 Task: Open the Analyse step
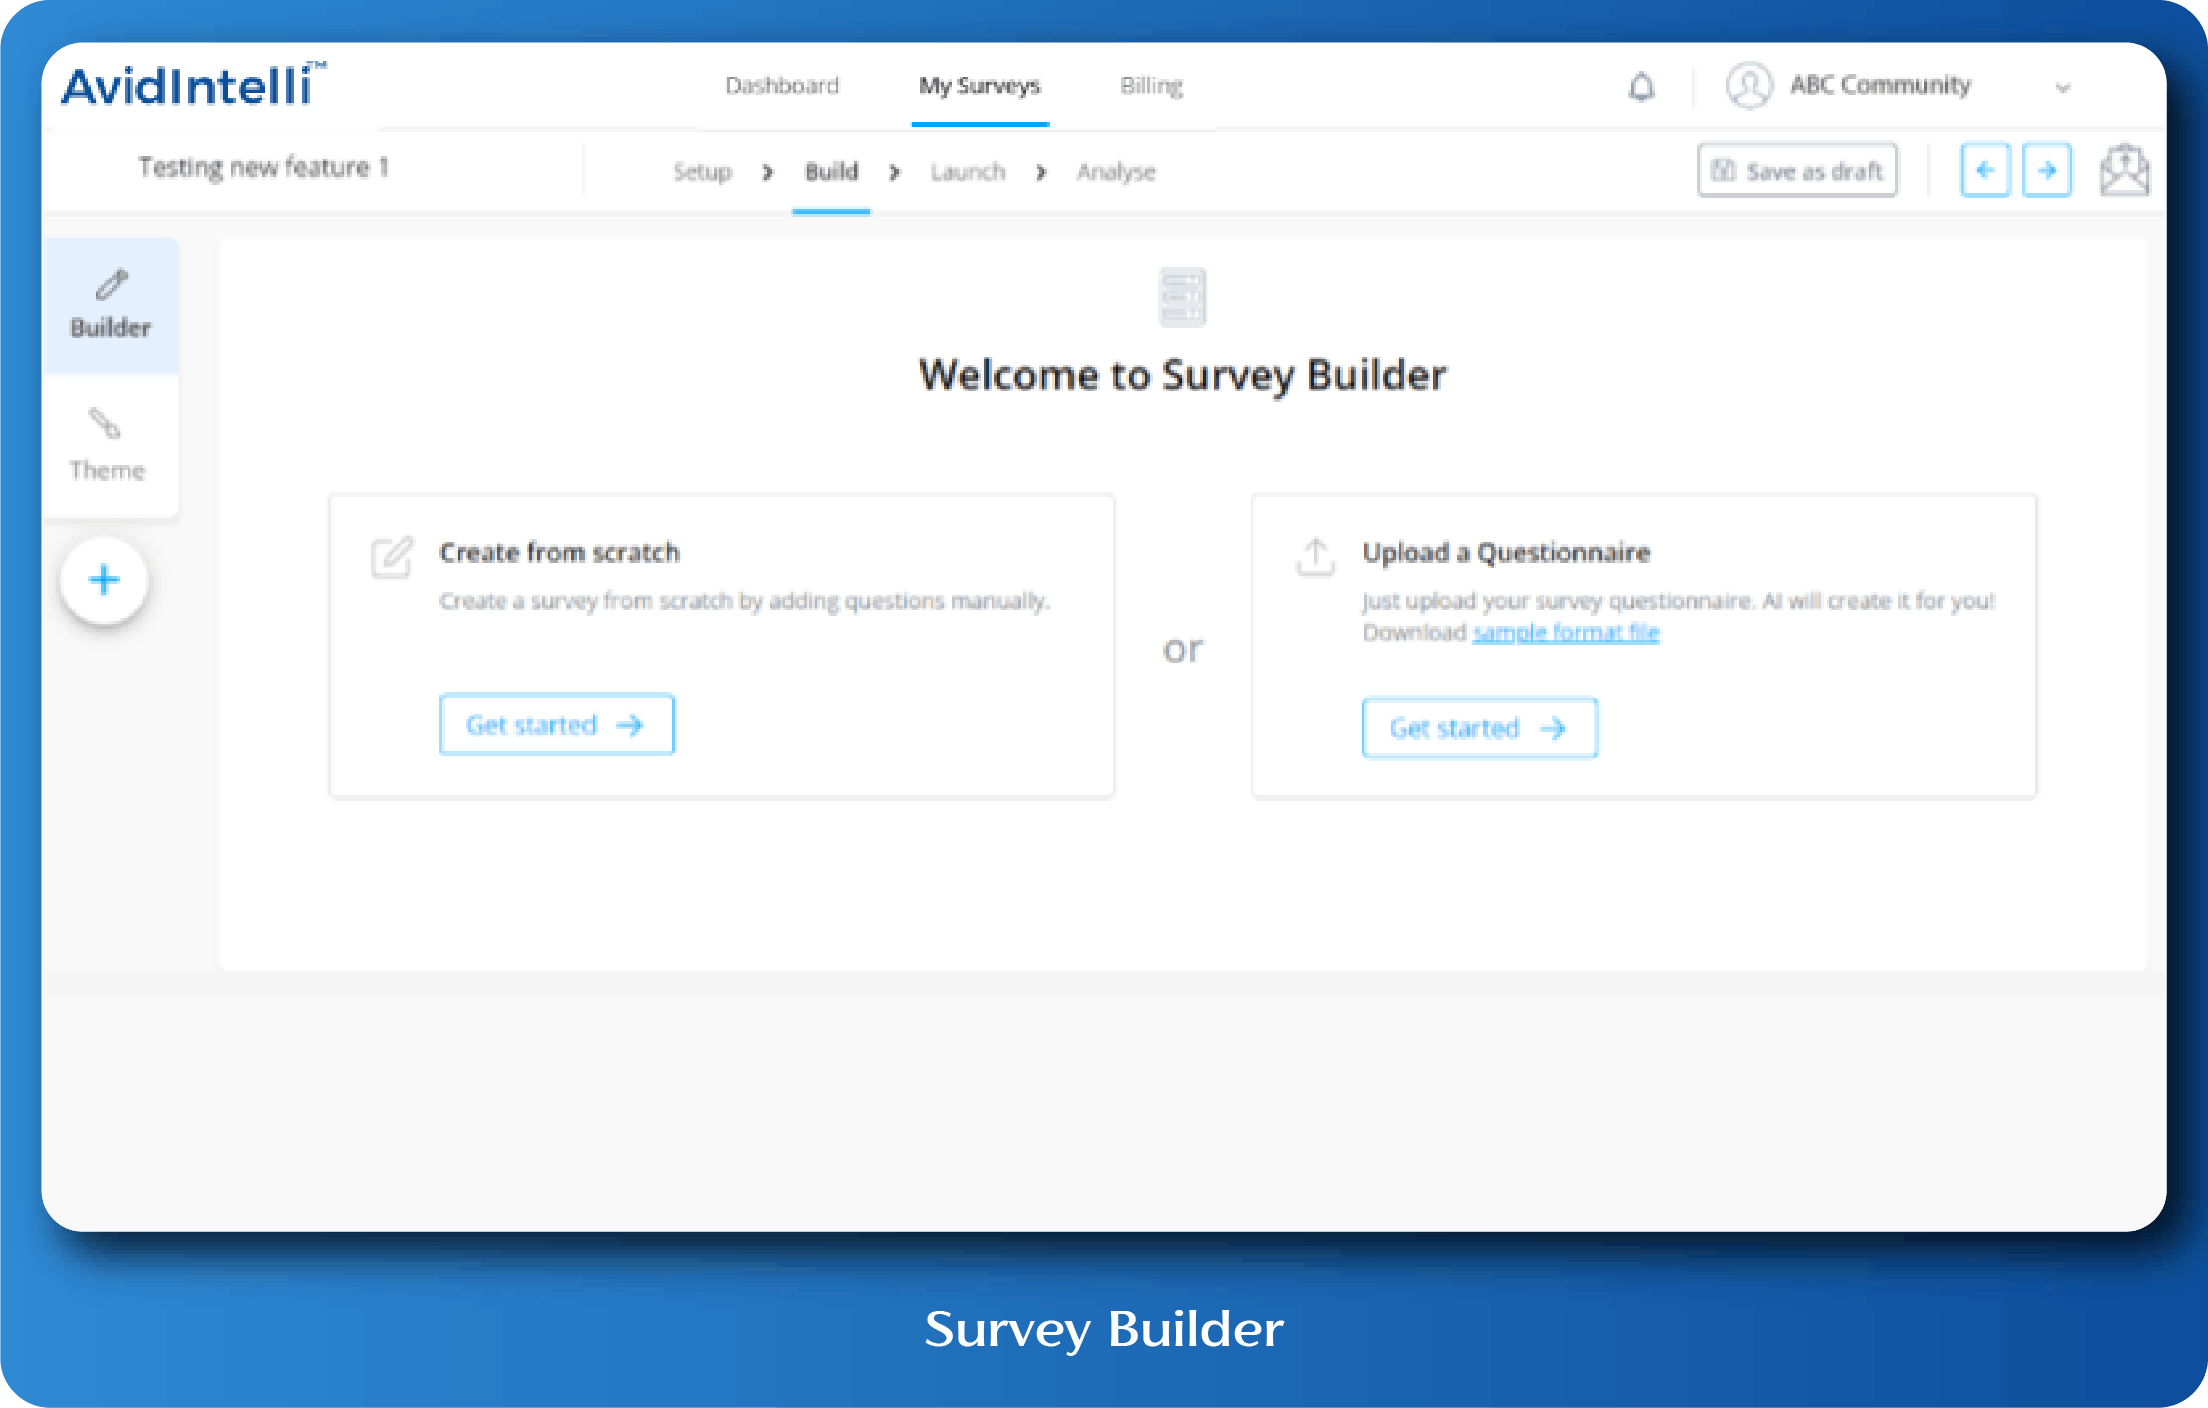click(1116, 172)
